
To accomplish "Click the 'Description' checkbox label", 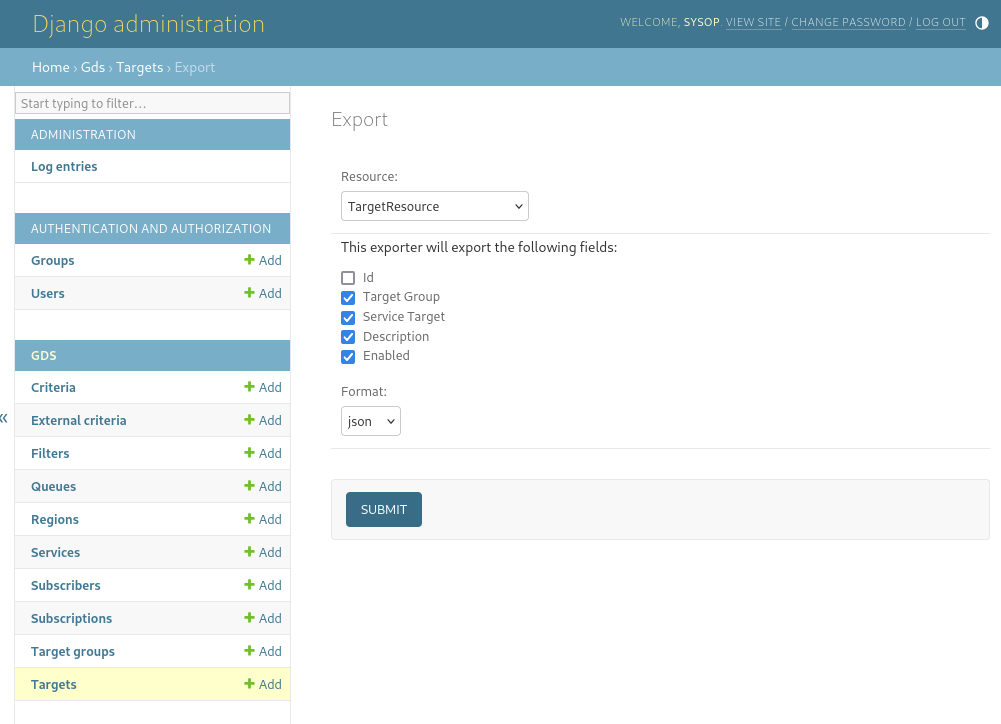I will click(x=396, y=336).
